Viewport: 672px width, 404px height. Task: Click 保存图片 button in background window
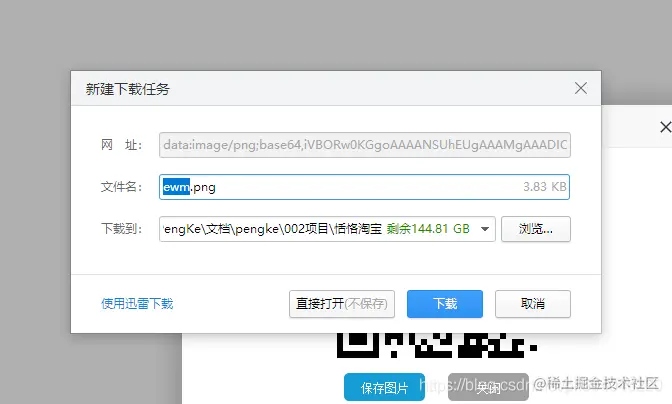[x=384, y=387]
